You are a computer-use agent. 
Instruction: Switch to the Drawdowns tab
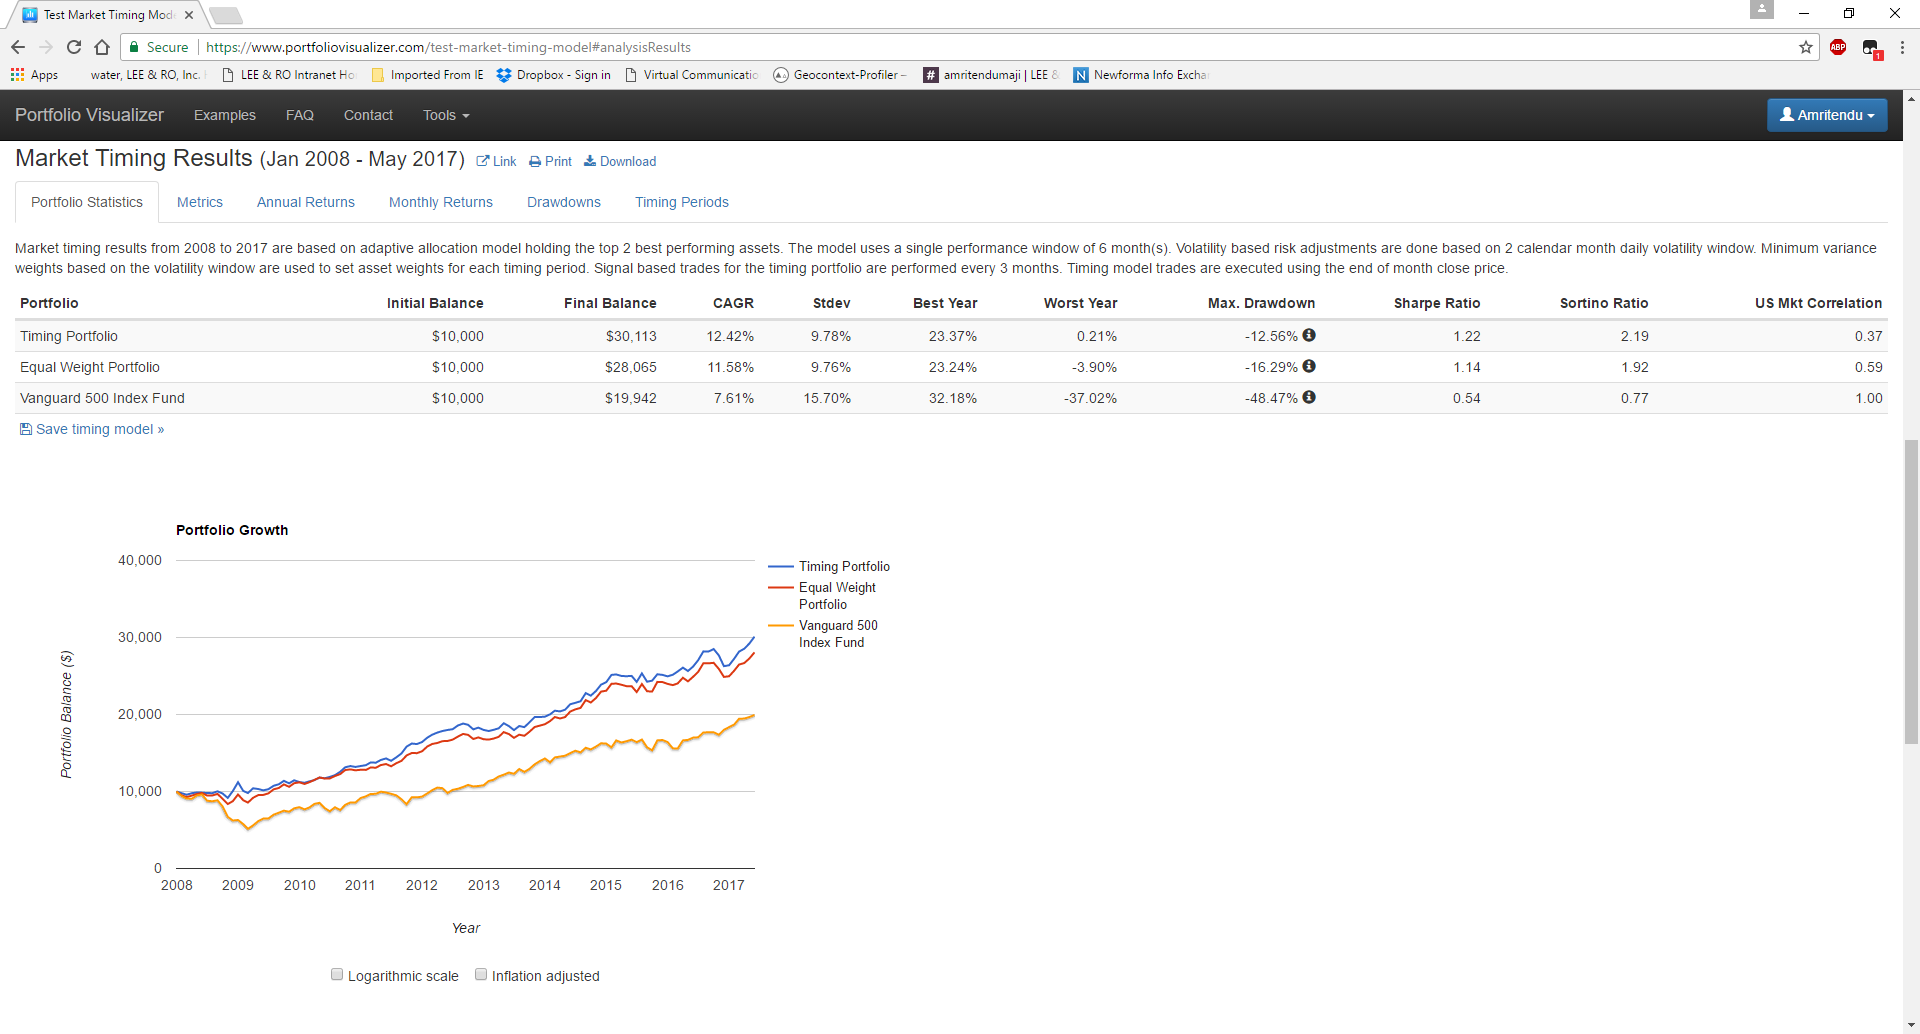click(x=564, y=202)
